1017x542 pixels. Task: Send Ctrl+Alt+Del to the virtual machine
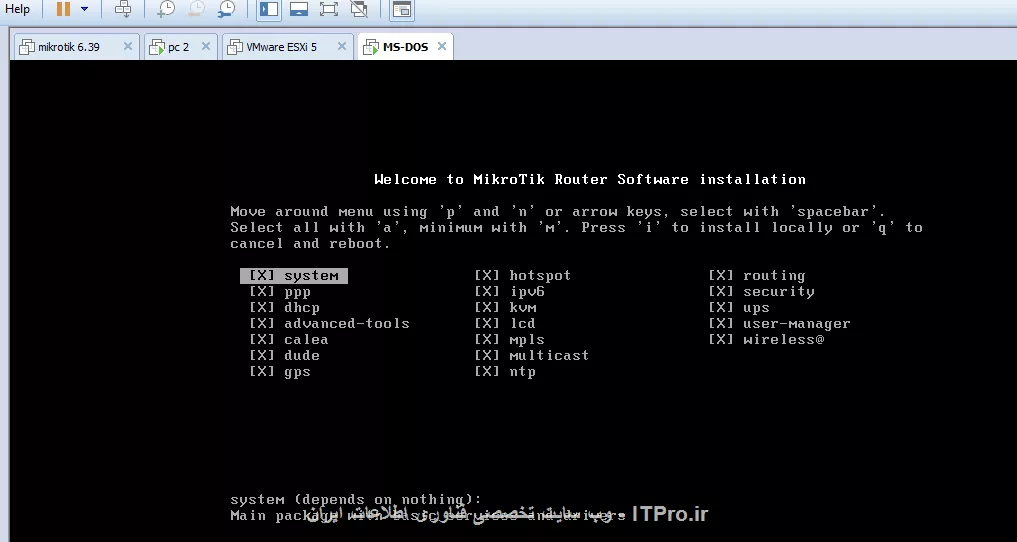pyautogui.click(x=123, y=9)
